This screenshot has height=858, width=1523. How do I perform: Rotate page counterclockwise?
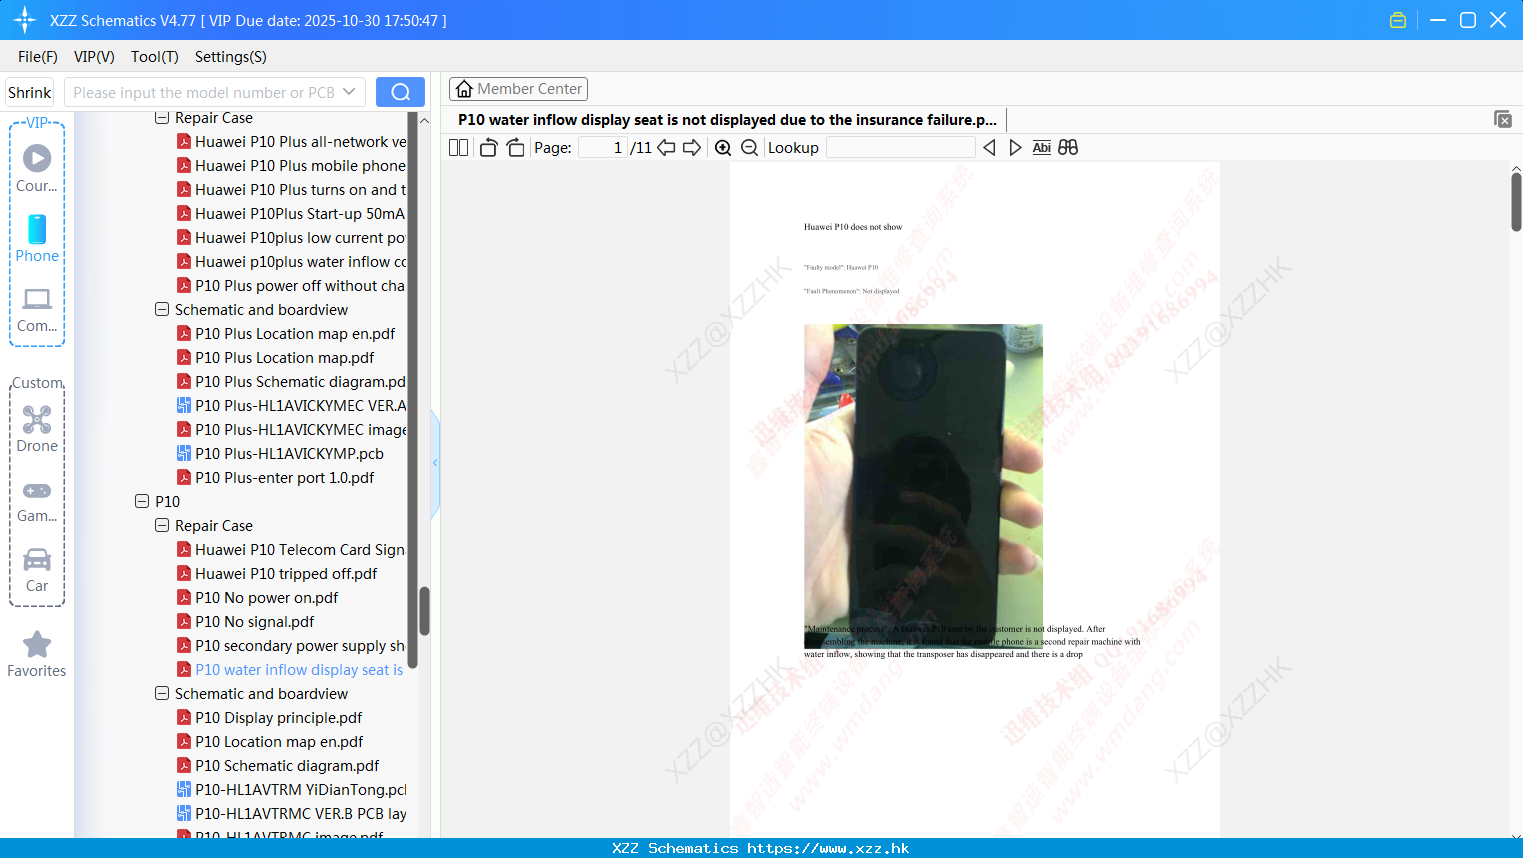click(488, 148)
